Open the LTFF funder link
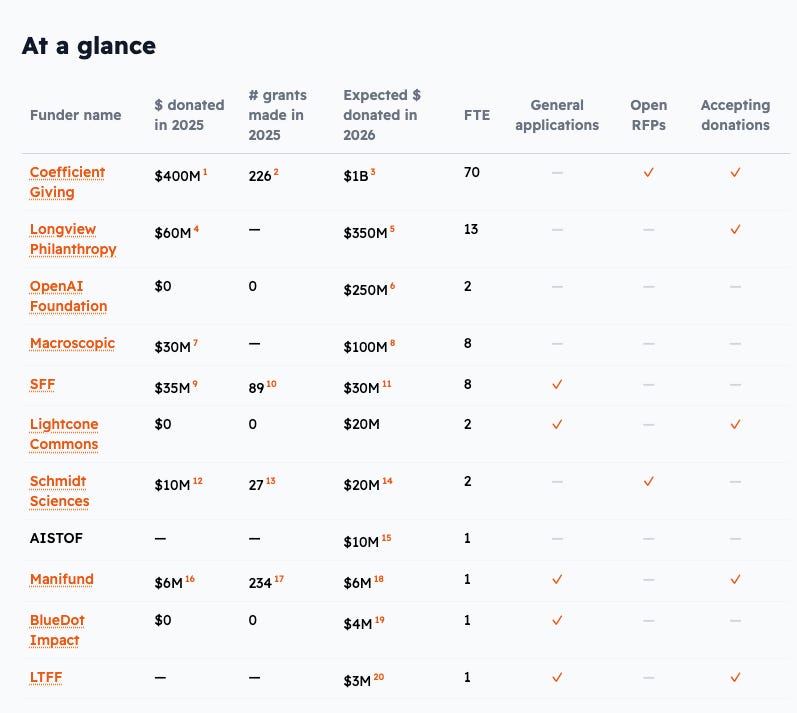The height and width of the screenshot is (713, 797). tap(46, 677)
